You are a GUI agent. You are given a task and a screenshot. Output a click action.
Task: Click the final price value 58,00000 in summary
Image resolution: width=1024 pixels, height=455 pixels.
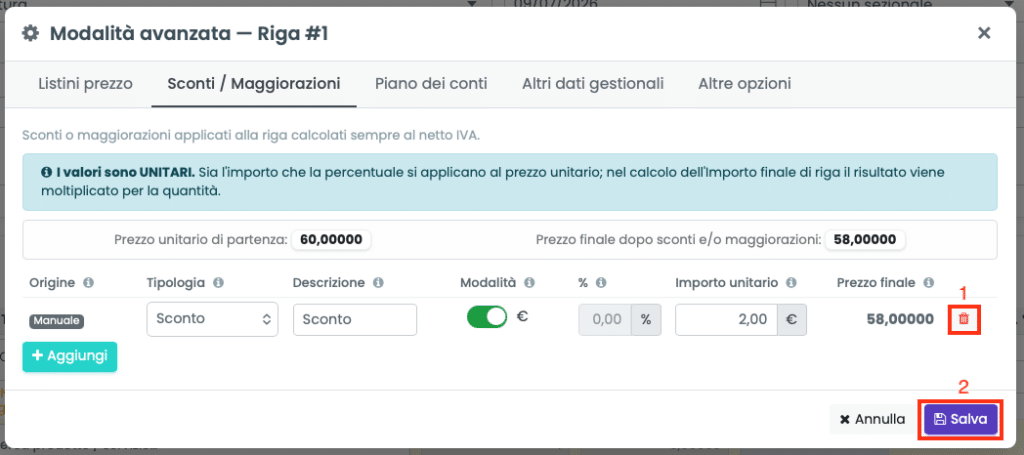click(x=865, y=240)
